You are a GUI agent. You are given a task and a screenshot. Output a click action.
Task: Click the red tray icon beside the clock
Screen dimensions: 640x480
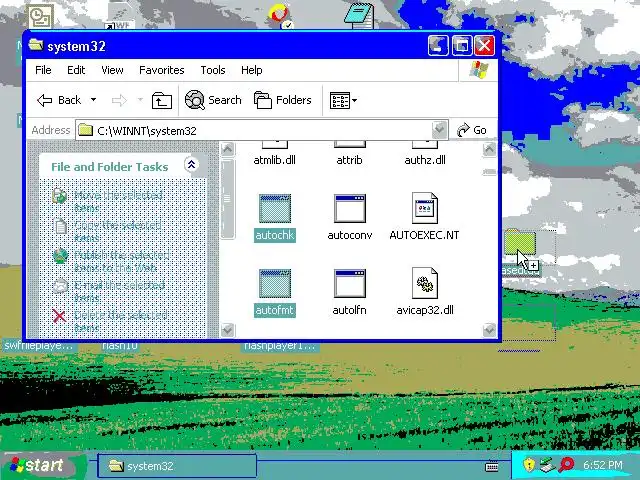567,464
